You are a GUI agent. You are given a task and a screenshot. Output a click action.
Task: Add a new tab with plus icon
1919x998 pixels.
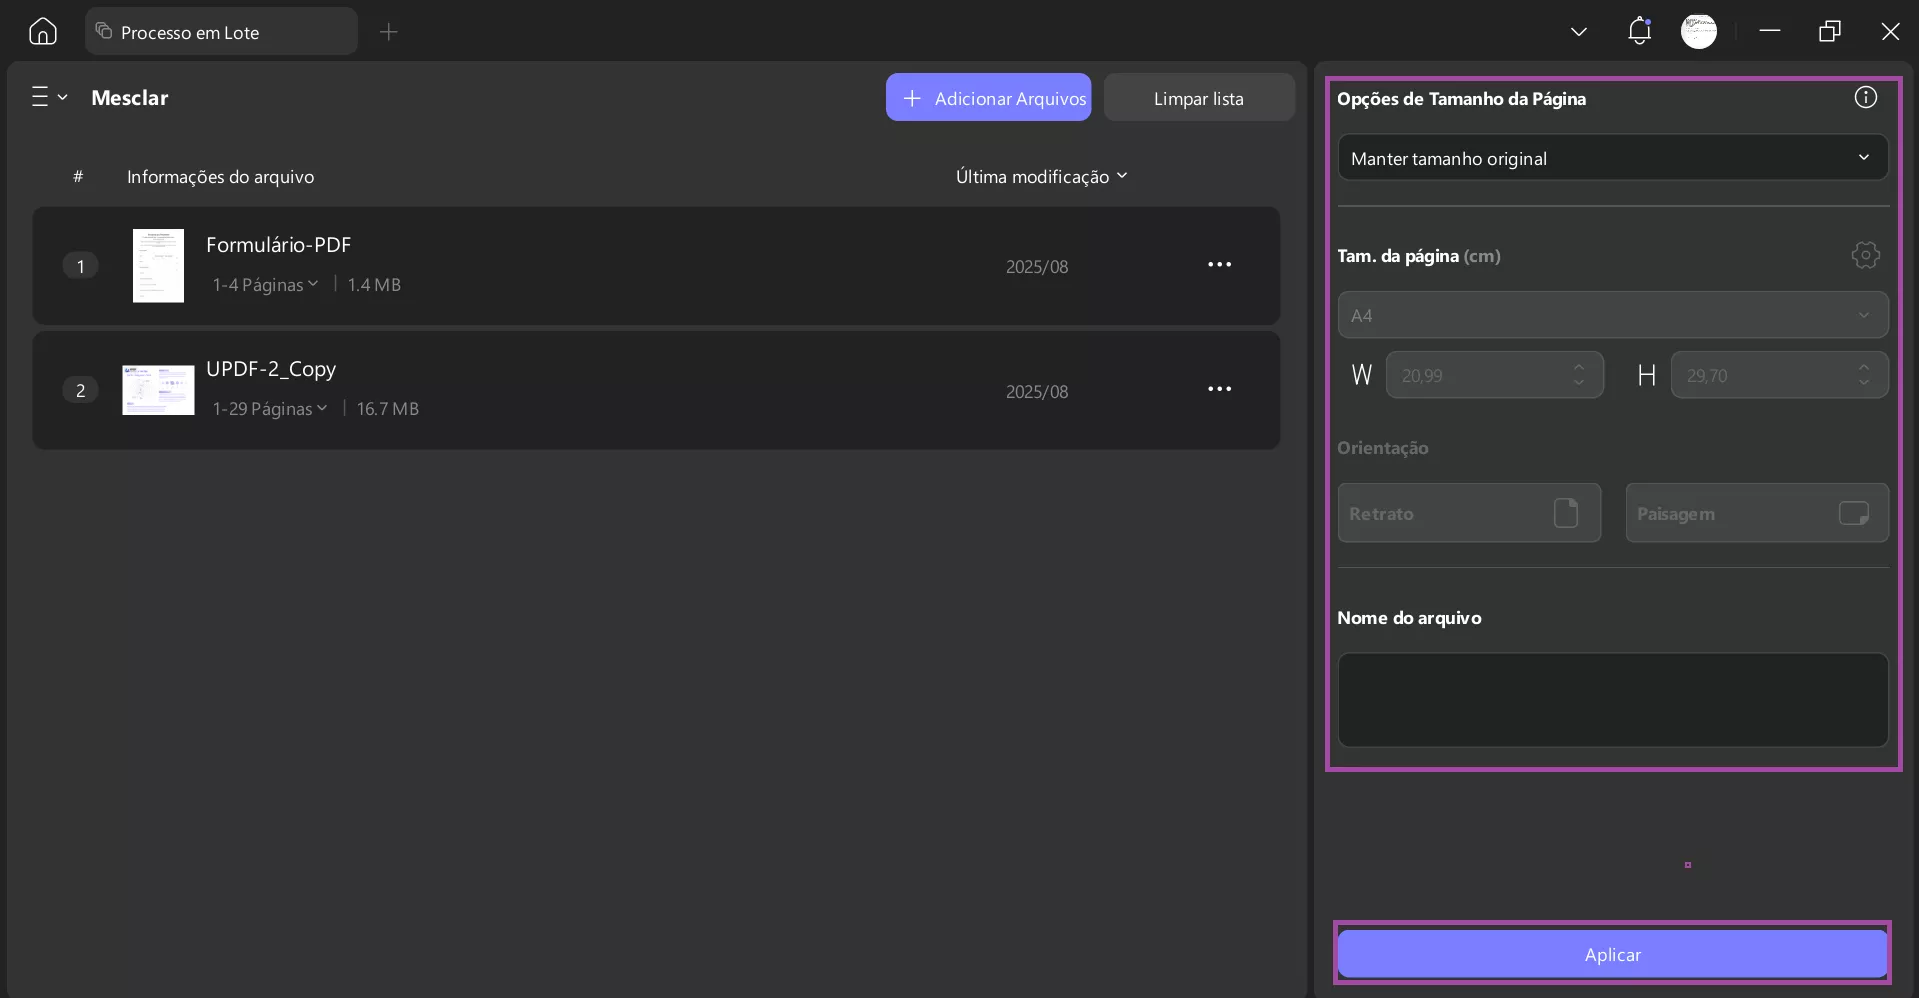389,32
